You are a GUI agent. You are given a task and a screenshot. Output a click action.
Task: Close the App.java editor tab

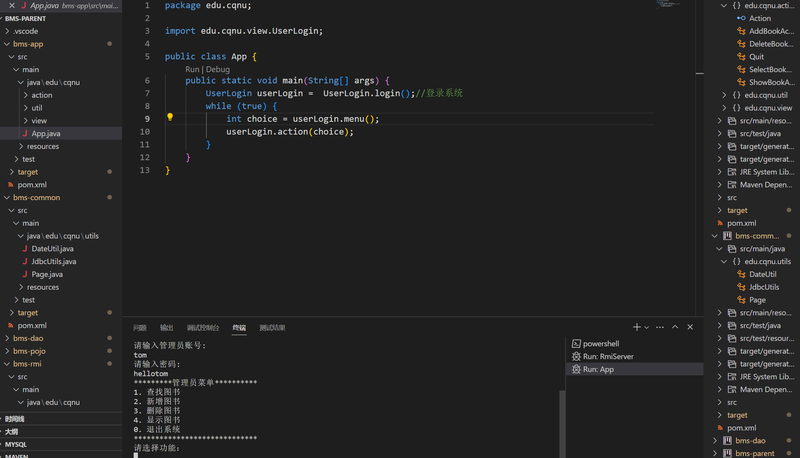click(12, 6)
